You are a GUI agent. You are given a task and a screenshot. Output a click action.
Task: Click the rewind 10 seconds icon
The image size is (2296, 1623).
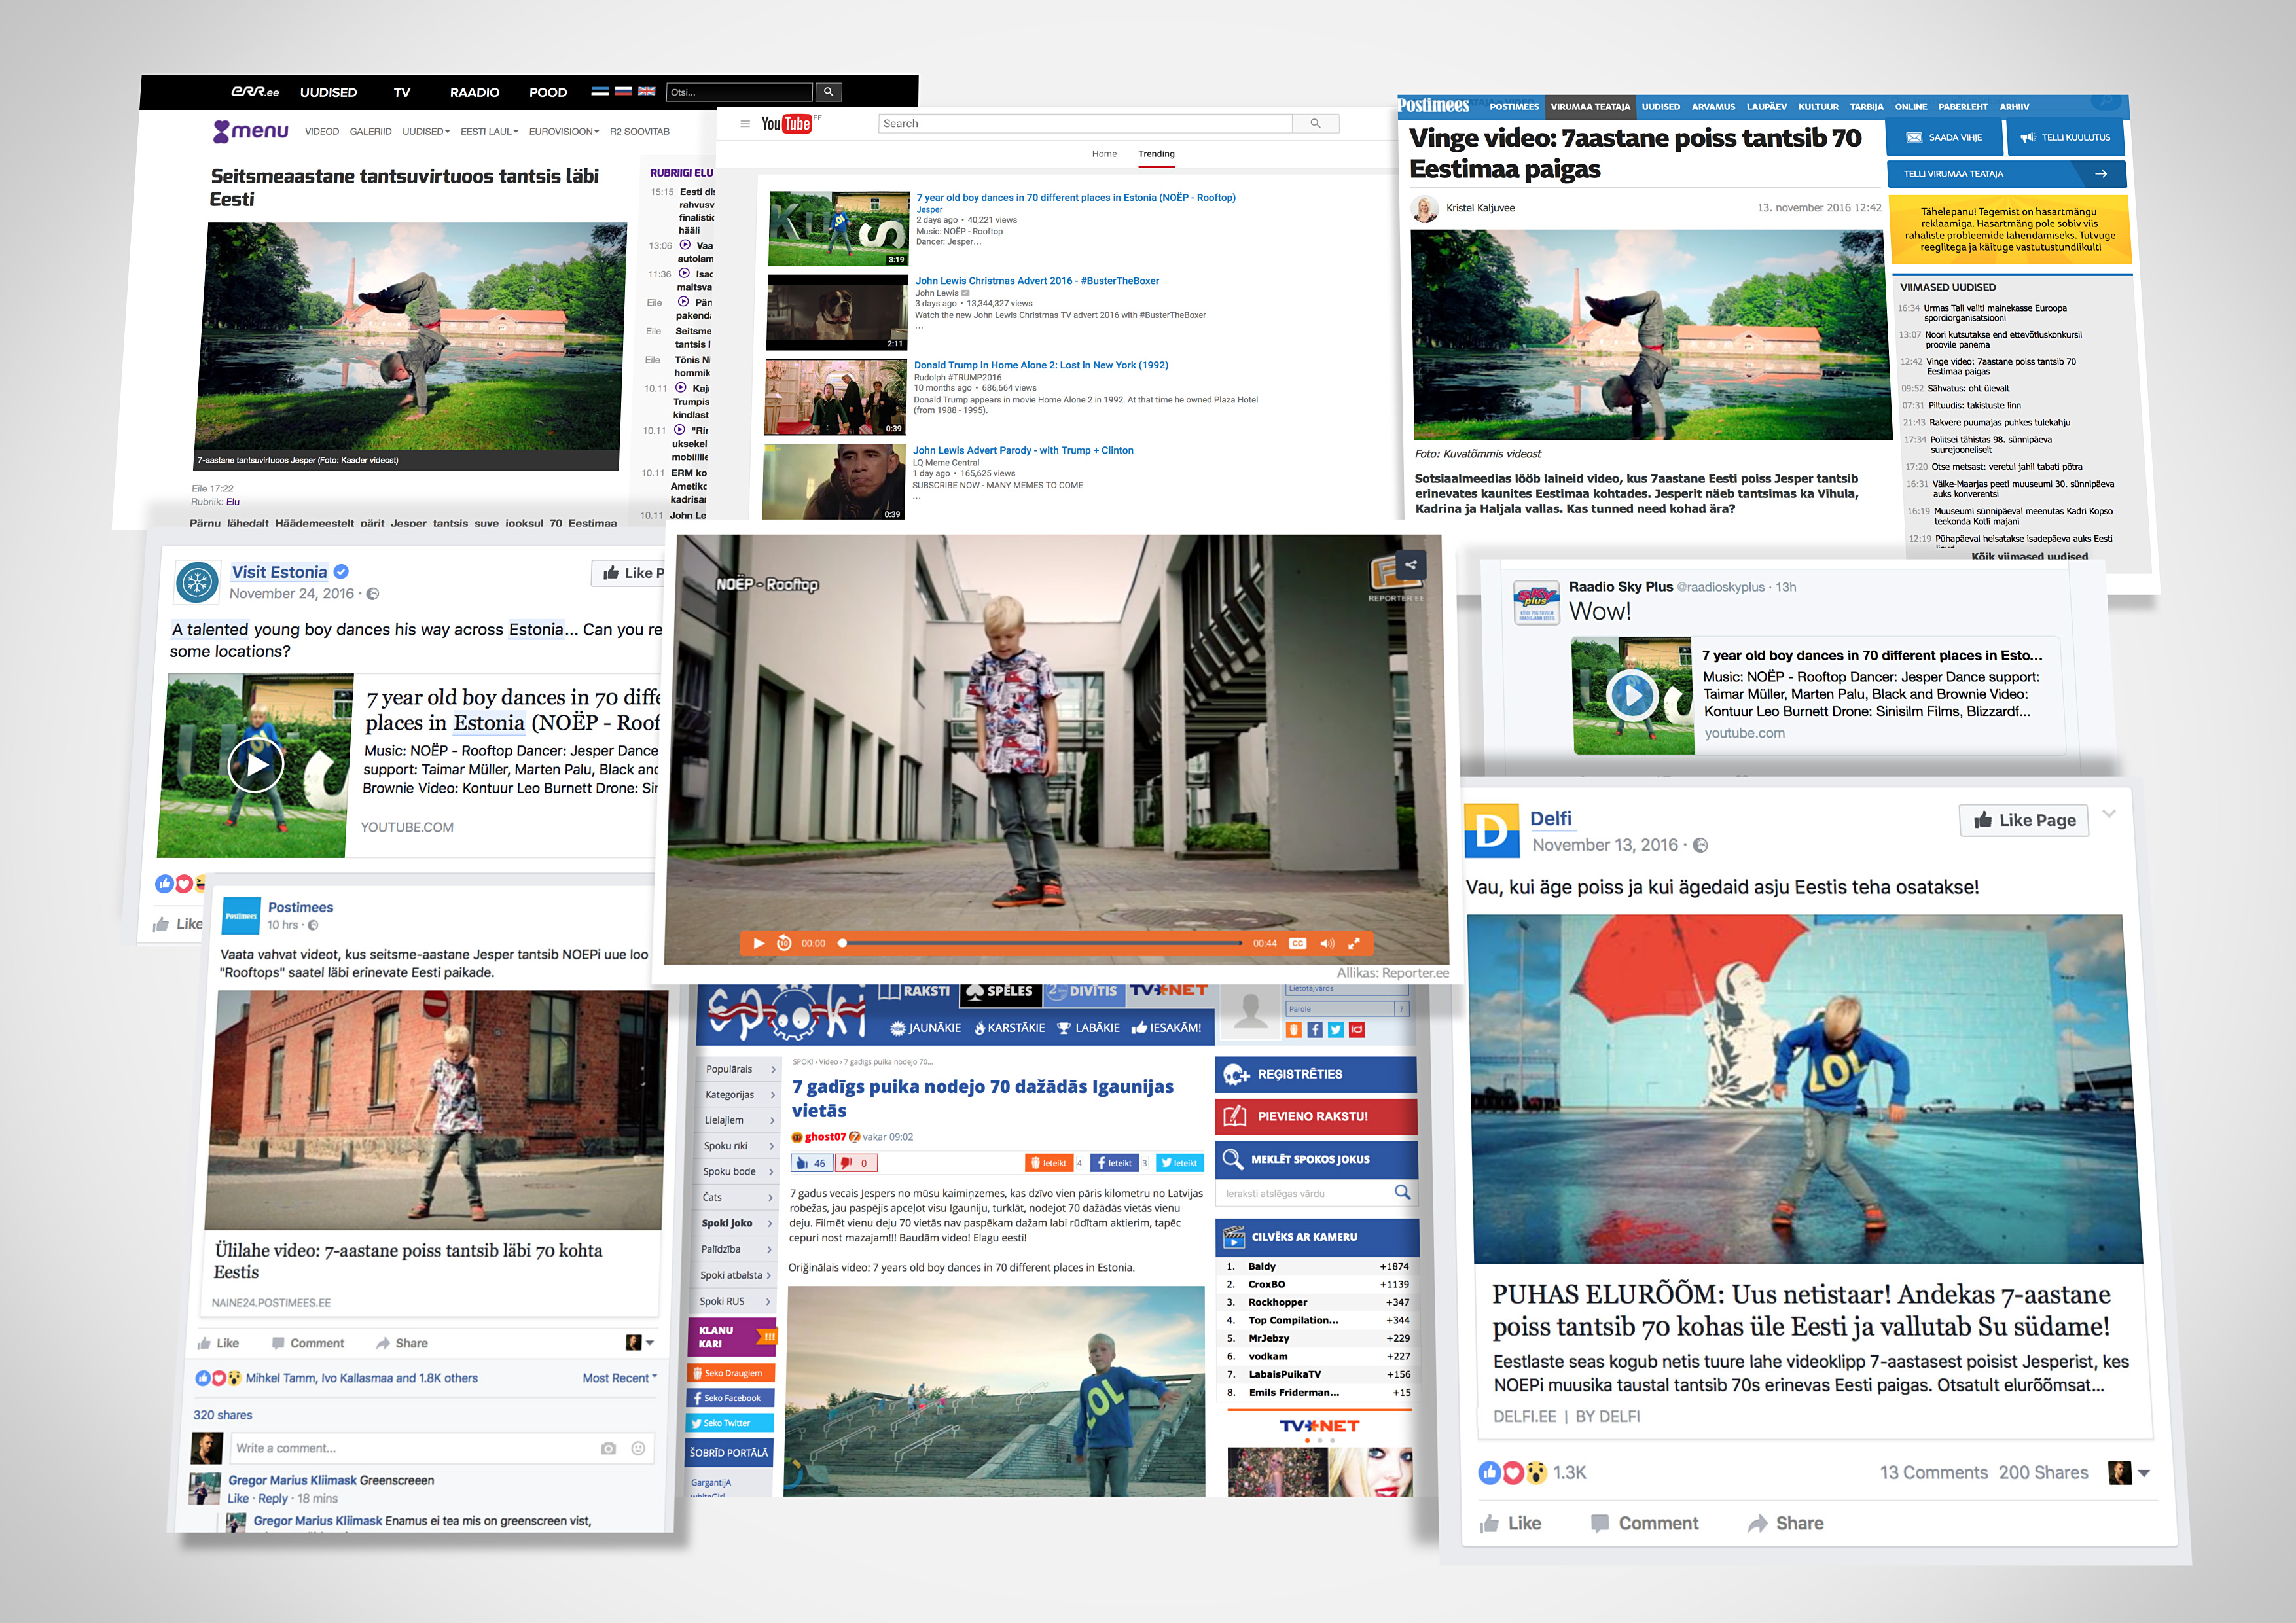point(784,943)
